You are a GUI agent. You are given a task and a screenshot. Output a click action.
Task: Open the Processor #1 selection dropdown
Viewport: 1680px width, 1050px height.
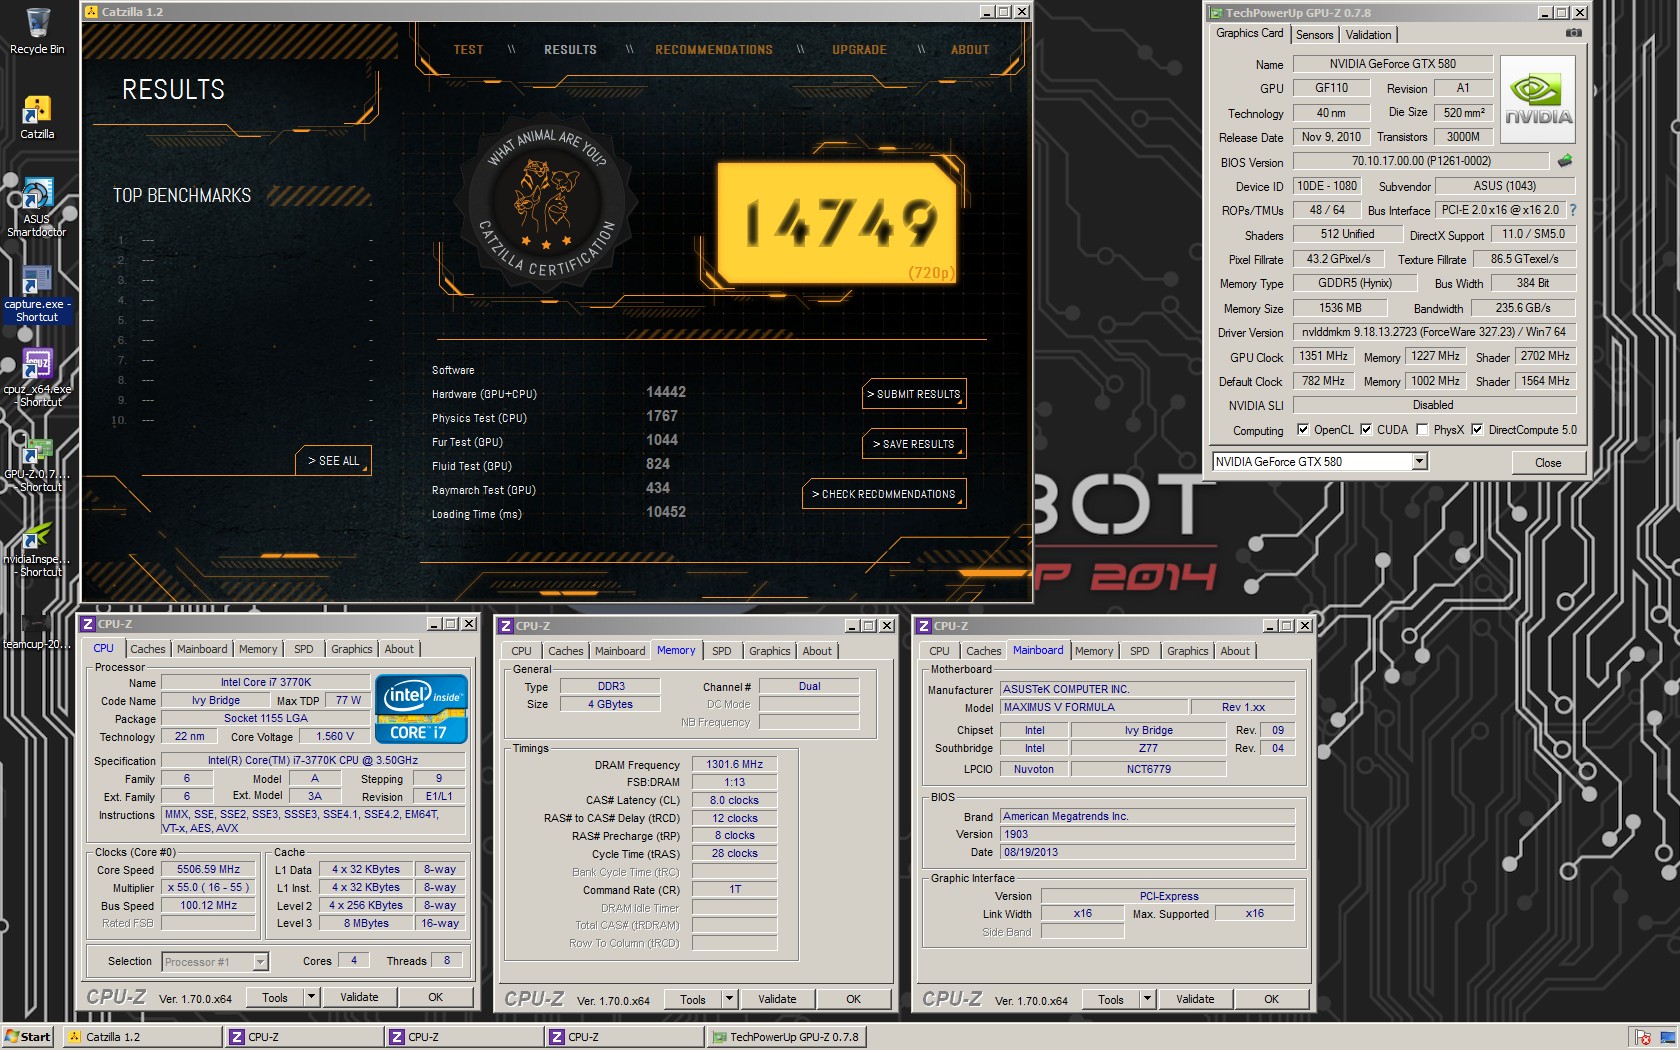(x=260, y=962)
